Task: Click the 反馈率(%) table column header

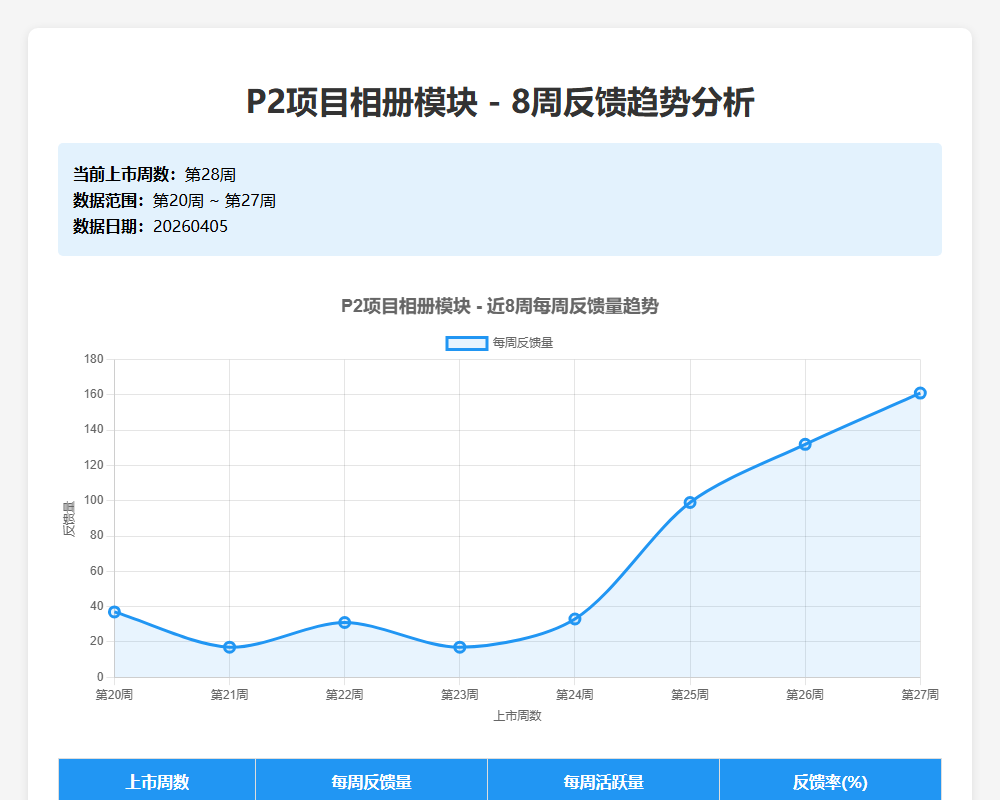Action: [x=830, y=781]
